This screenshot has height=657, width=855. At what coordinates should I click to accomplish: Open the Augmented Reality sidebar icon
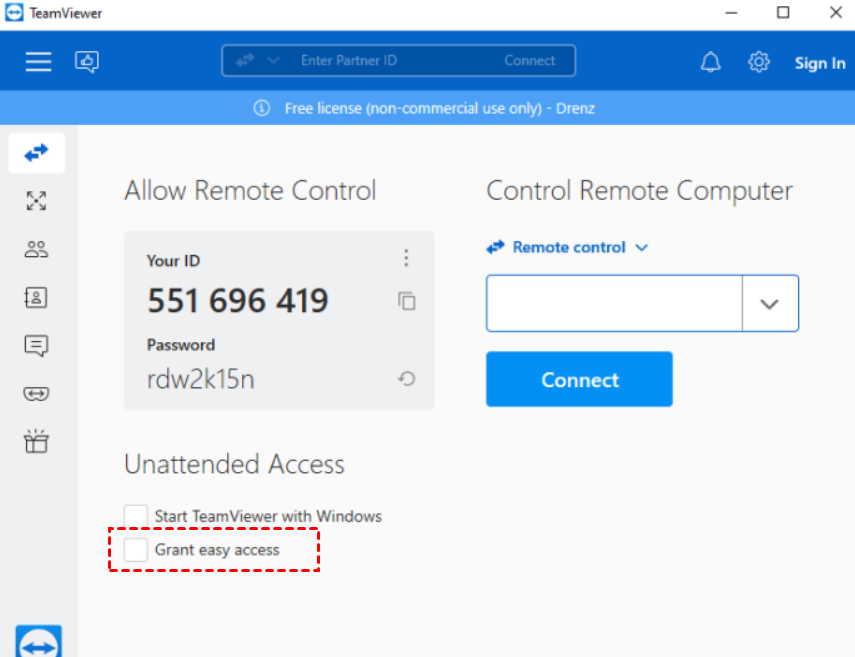coord(37,394)
